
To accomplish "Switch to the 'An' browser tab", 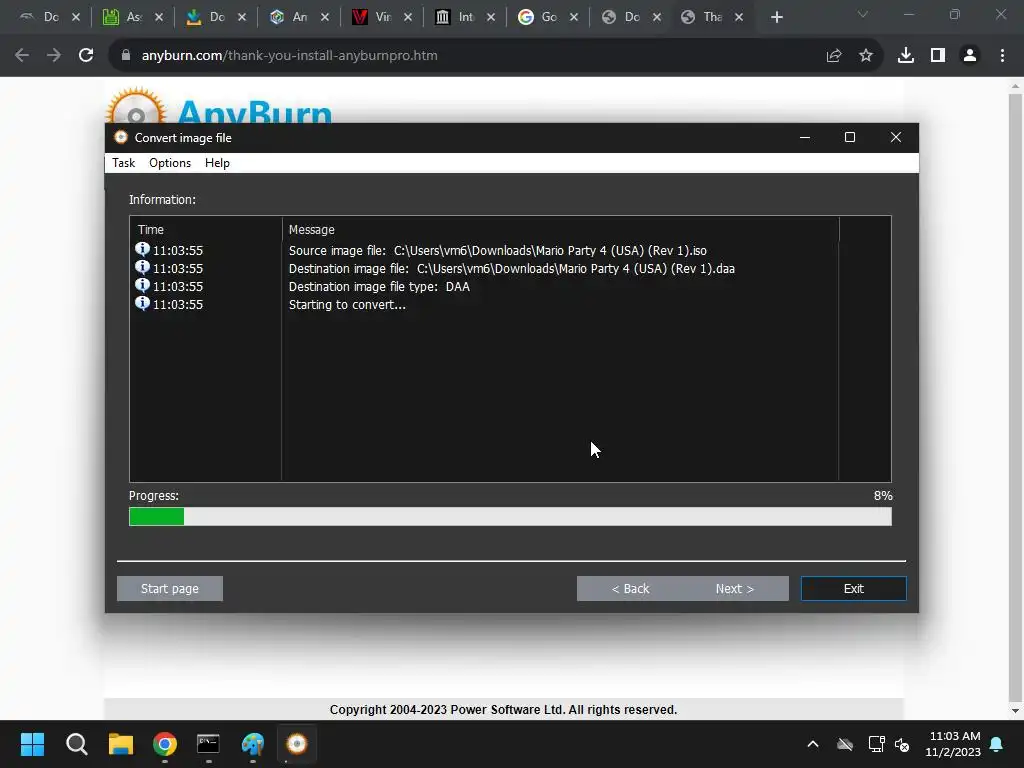I will point(299,17).
